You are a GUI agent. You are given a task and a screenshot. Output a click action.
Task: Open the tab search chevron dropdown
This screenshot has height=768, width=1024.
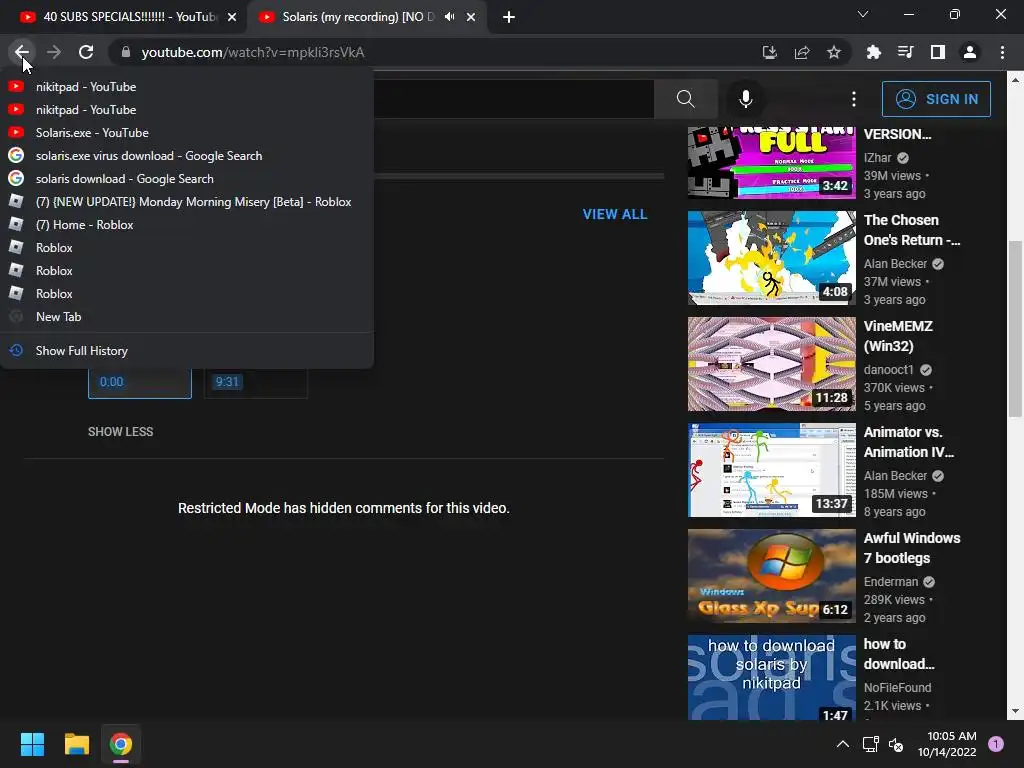(863, 14)
